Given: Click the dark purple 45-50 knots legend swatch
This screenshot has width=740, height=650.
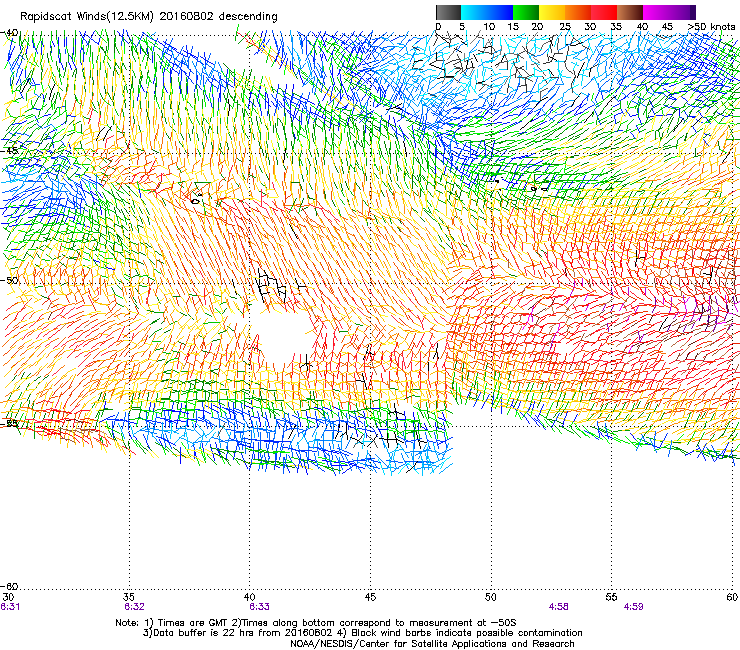Looking at the screenshot, I should (x=682, y=12).
